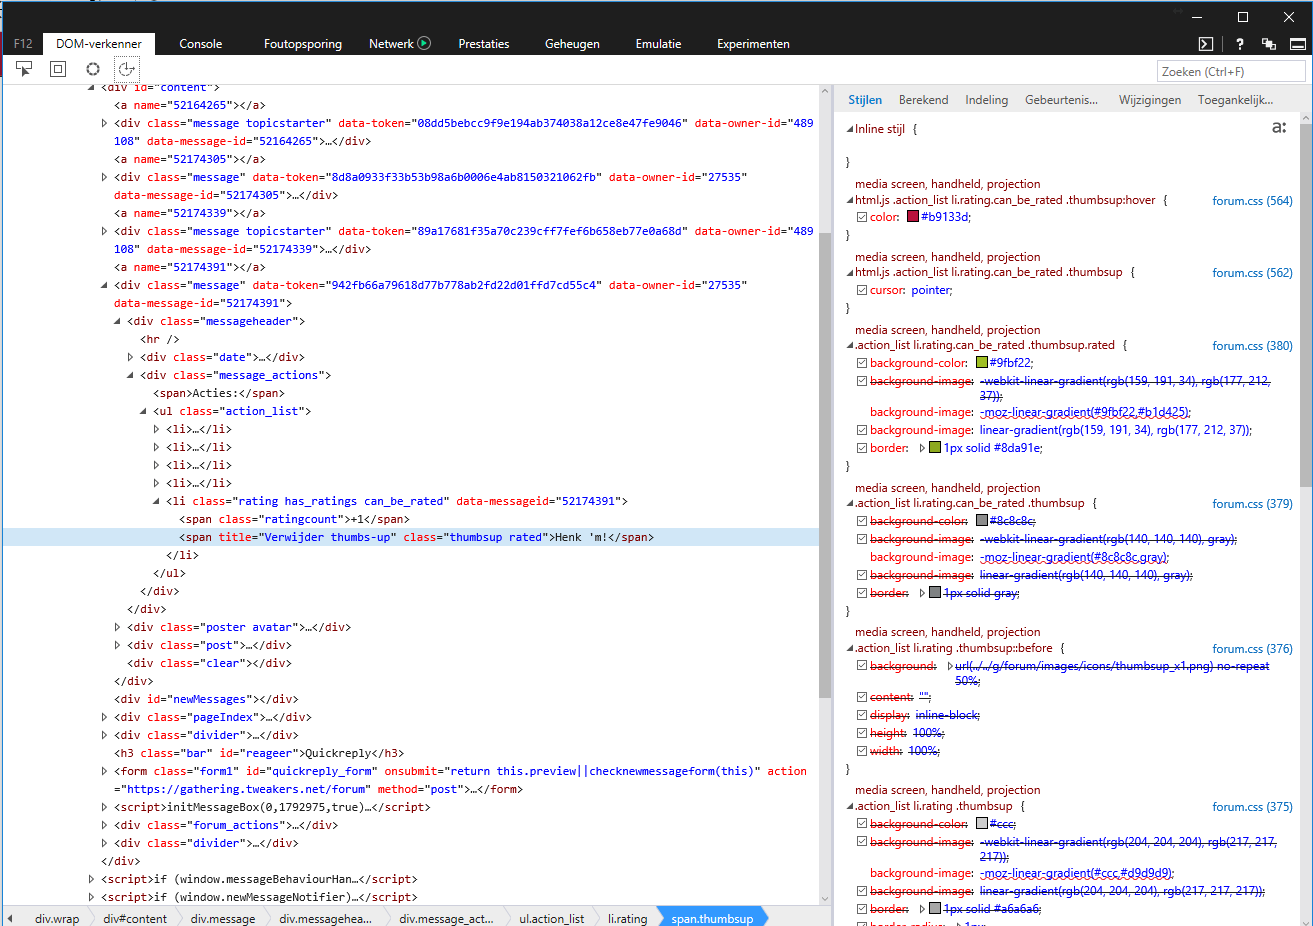Click the dock position icon
The width and height of the screenshot is (1313, 926).
[1298, 44]
